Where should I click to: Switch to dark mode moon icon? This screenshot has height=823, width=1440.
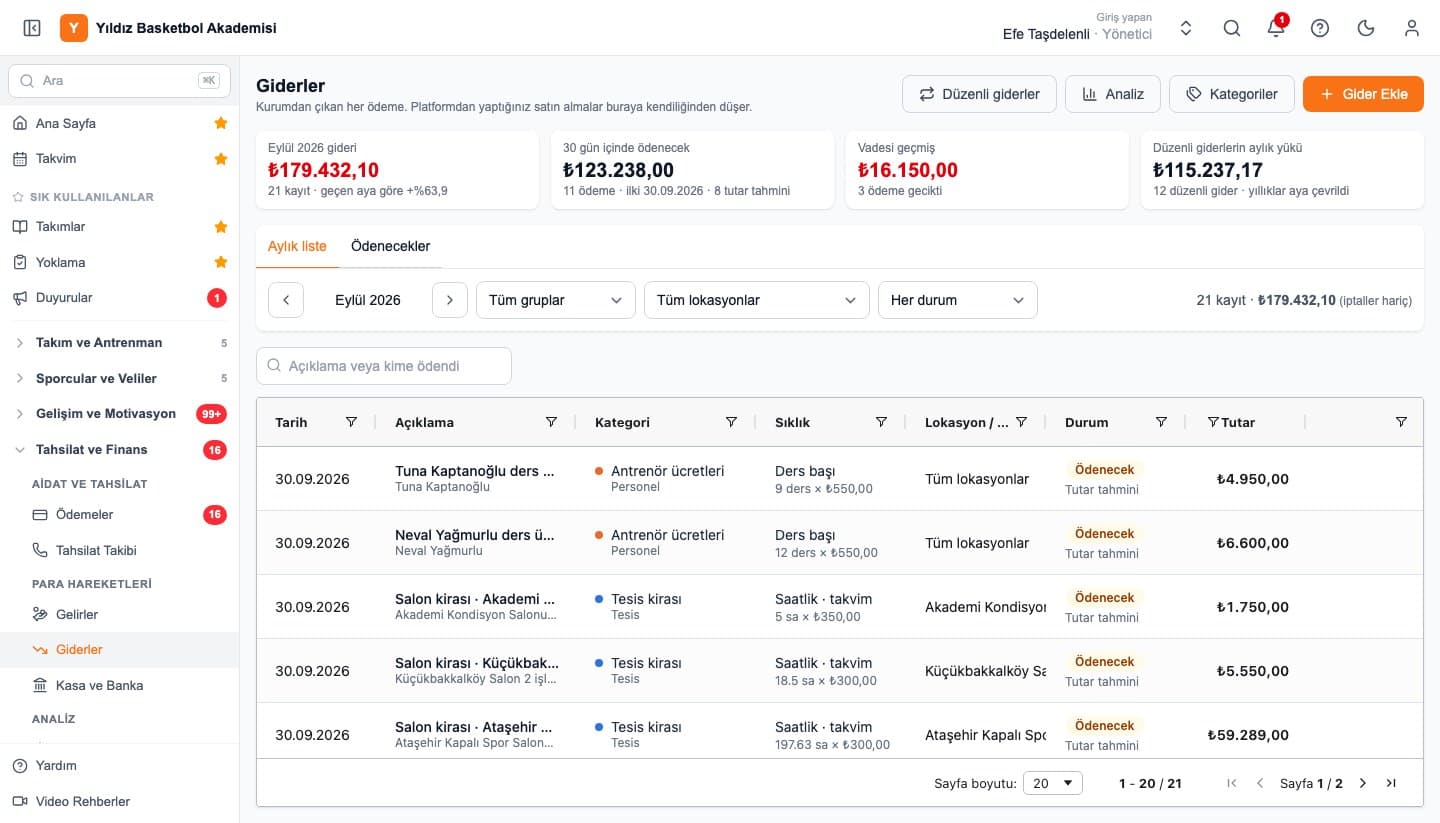(x=1366, y=28)
